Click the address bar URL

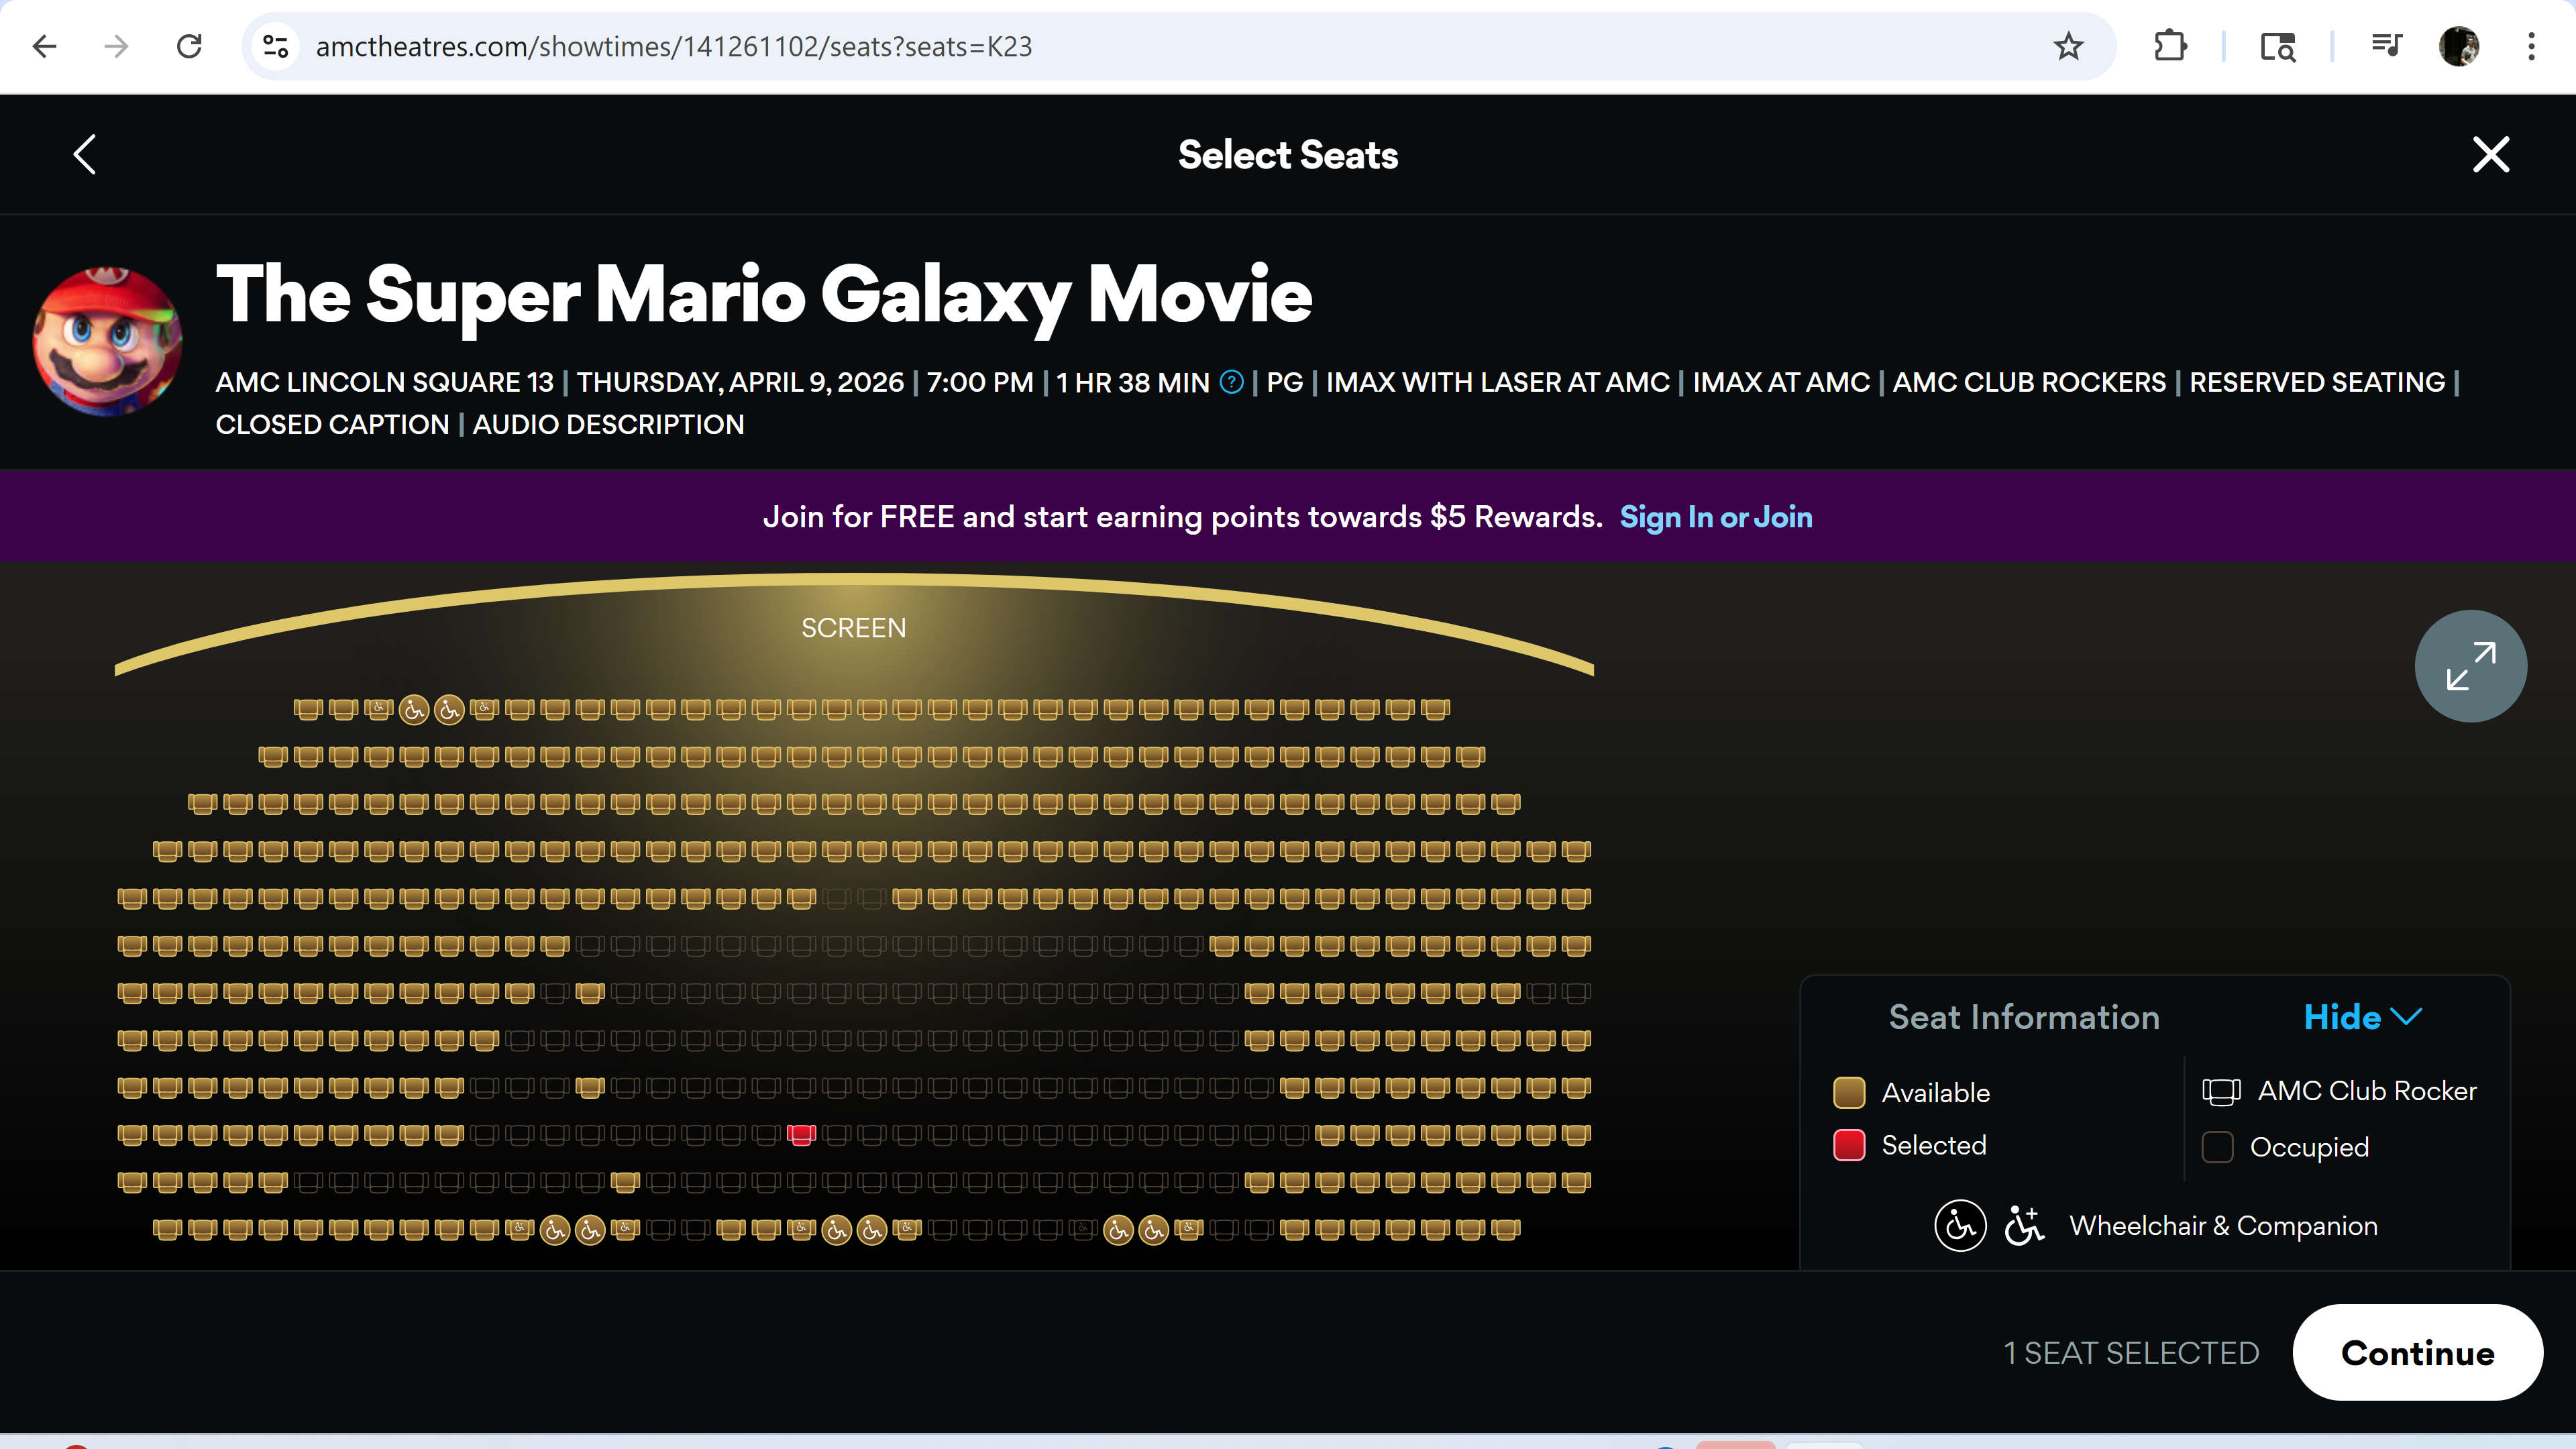point(673,46)
